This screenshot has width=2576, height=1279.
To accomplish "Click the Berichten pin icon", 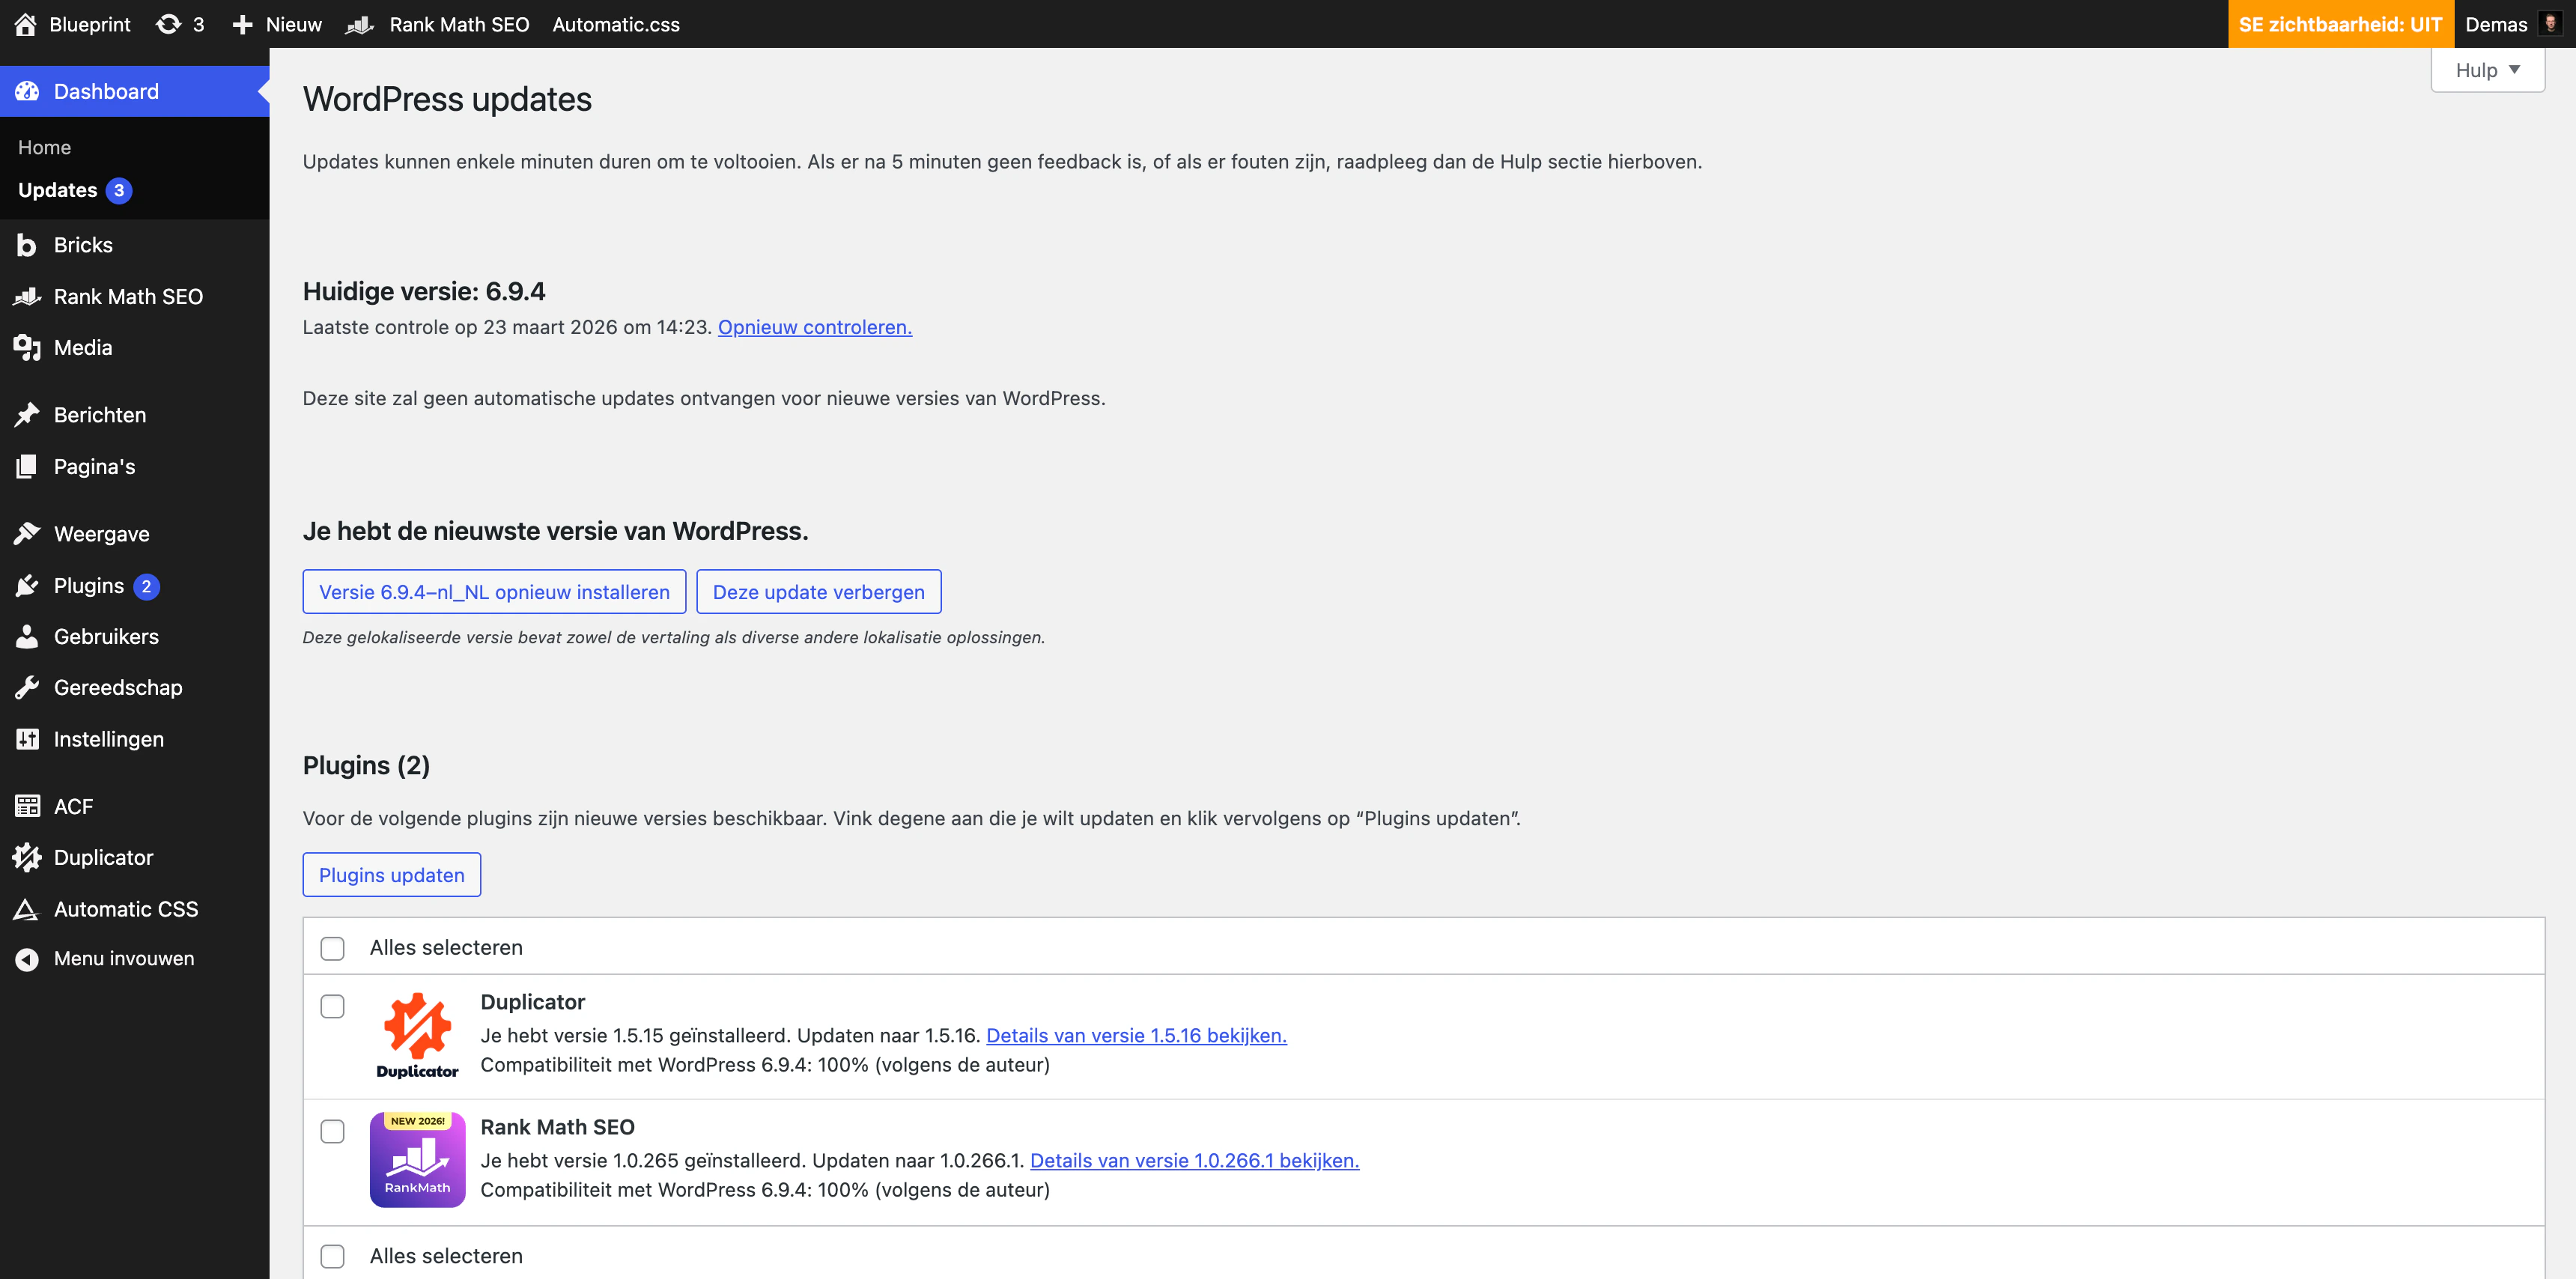I will (27, 415).
